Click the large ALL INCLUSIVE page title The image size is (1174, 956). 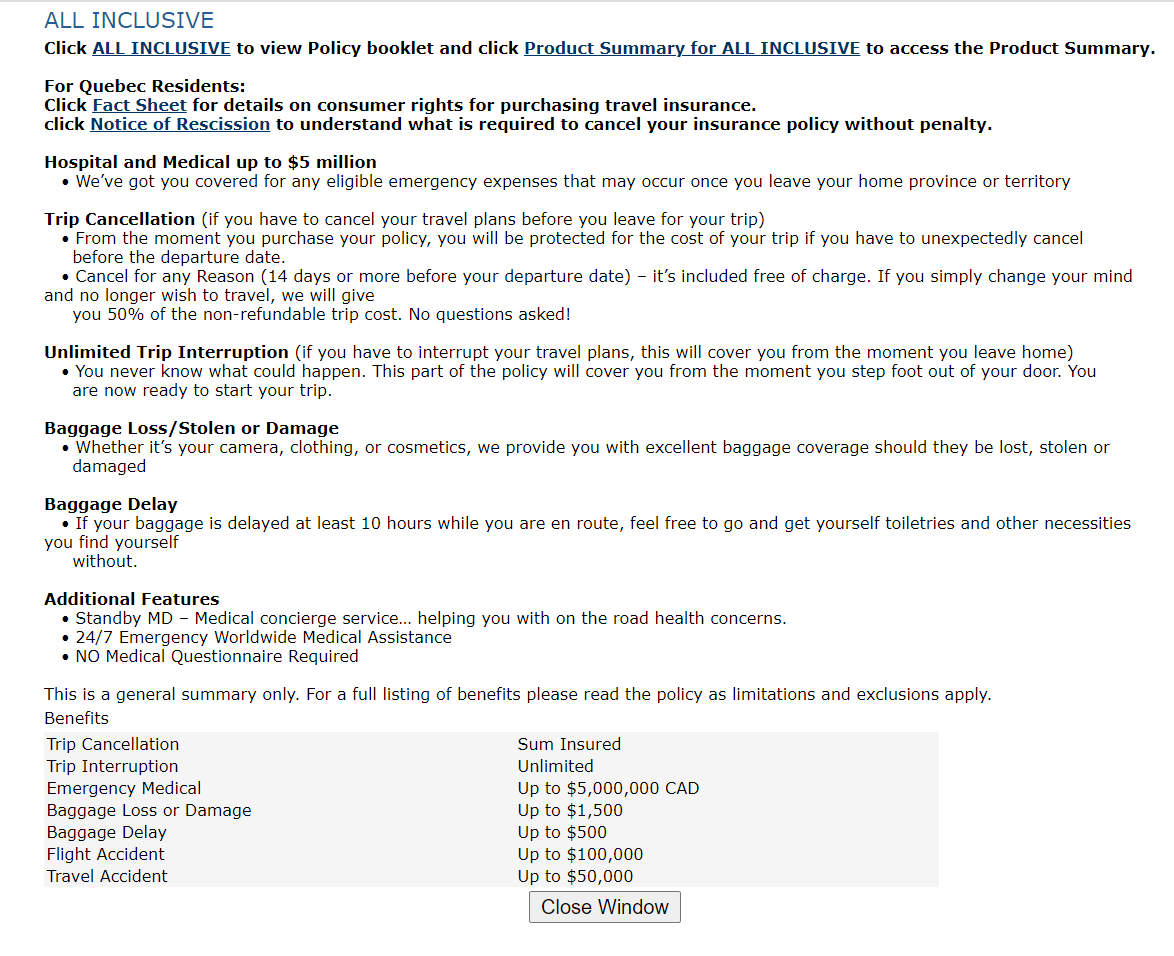point(129,21)
